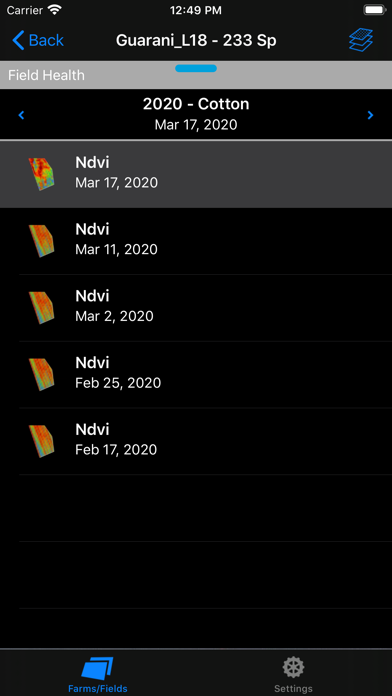The width and height of the screenshot is (392, 696).
Task: Select the Ndvi Feb 25, 2020 thumbnail
Action: pyautogui.click(x=41, y=375)
